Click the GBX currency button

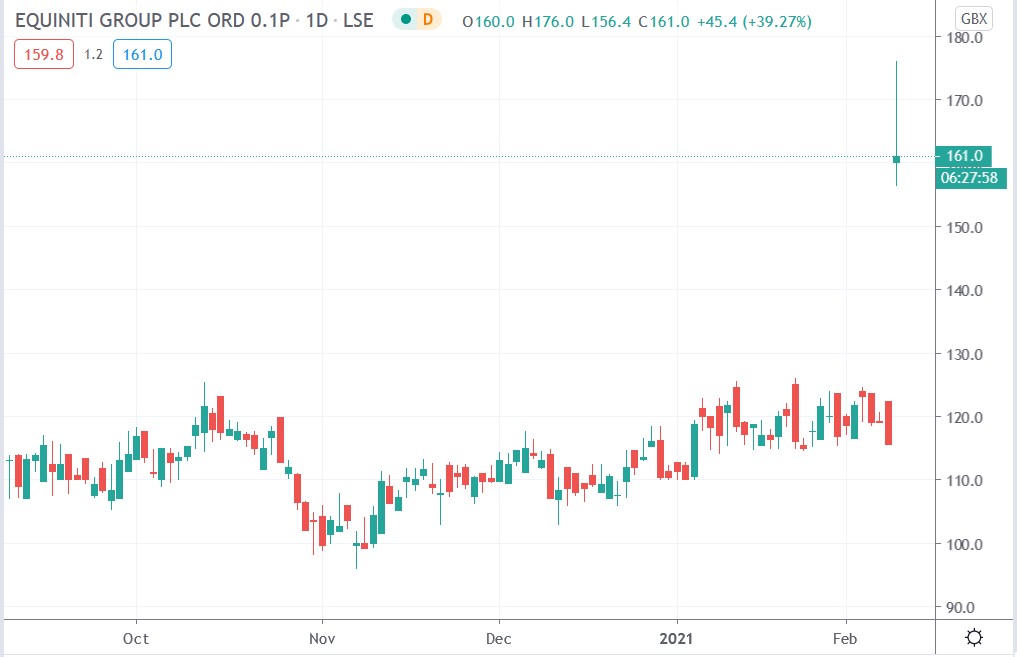pyautogui.click(x=974, y=19)
